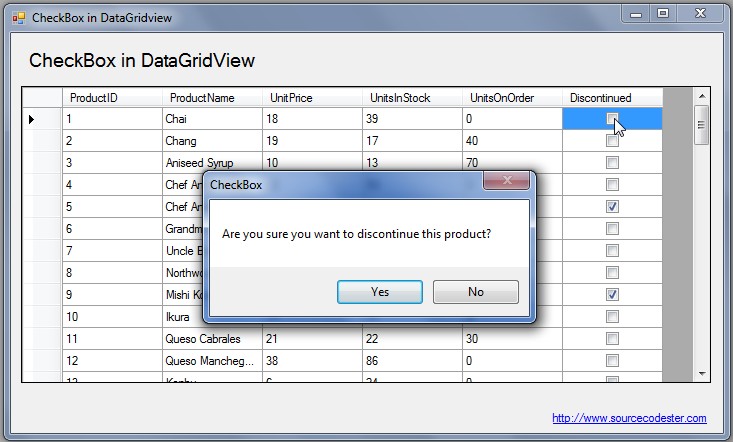Select the row 1 current-row arrow indicator
Screen dimensions: 733x442
point(31,119)
